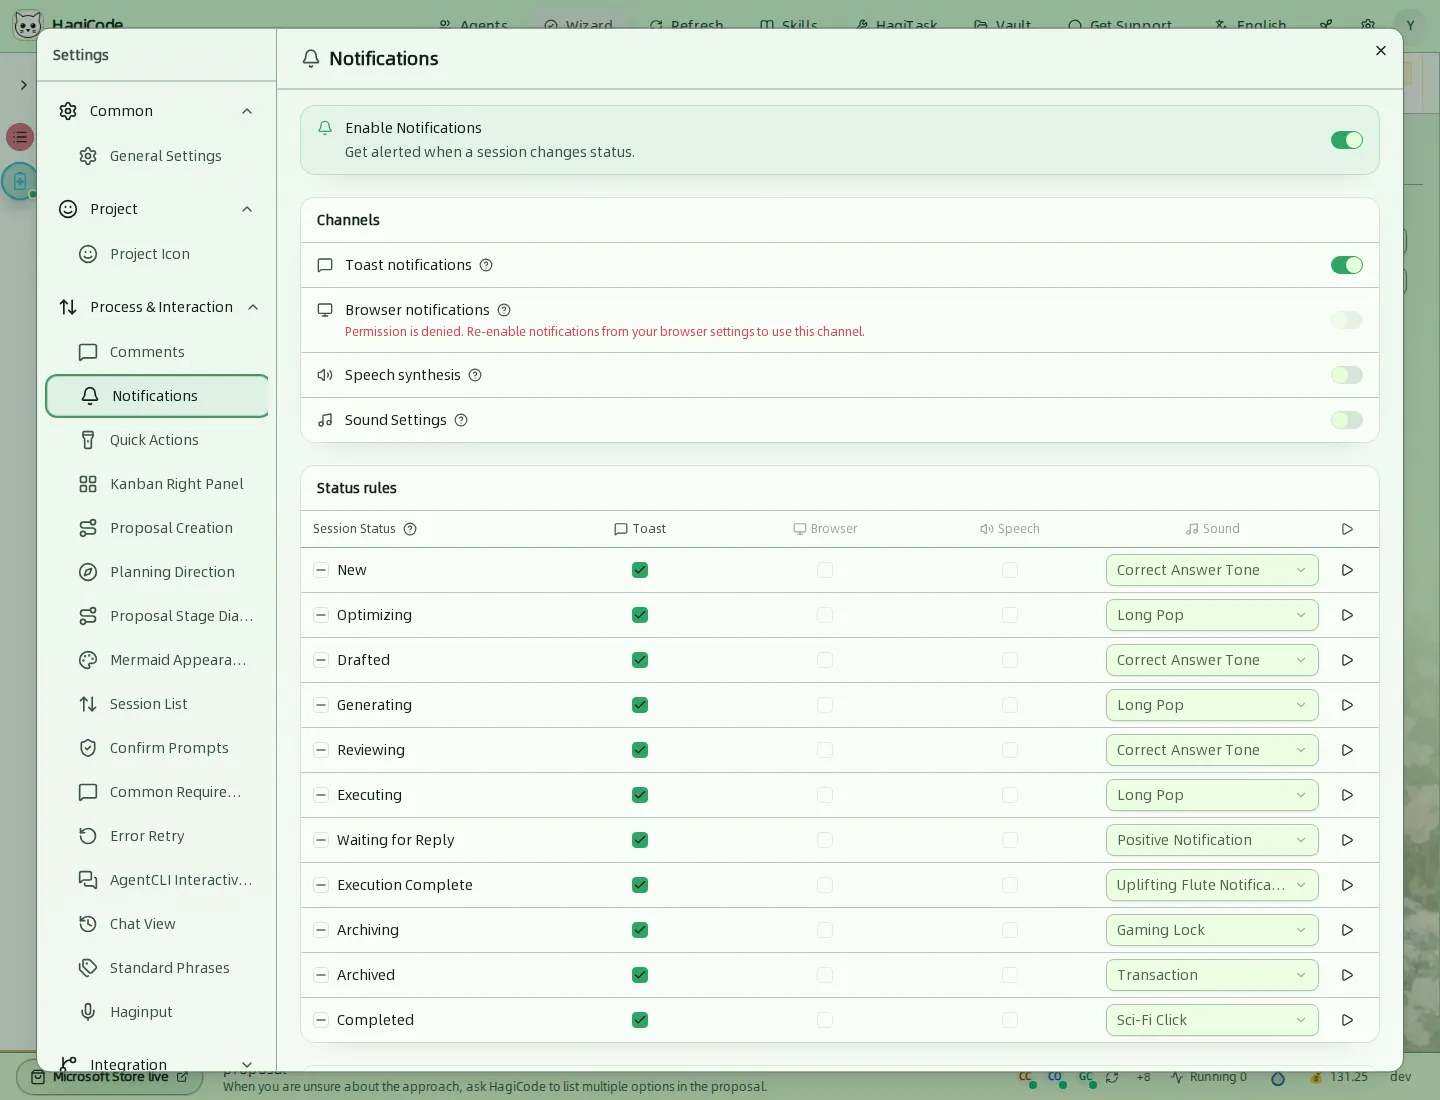This screenshot has width=1440, height=1100.
Task: Play the Archived status sound
Action: [x=1347, y=975]
